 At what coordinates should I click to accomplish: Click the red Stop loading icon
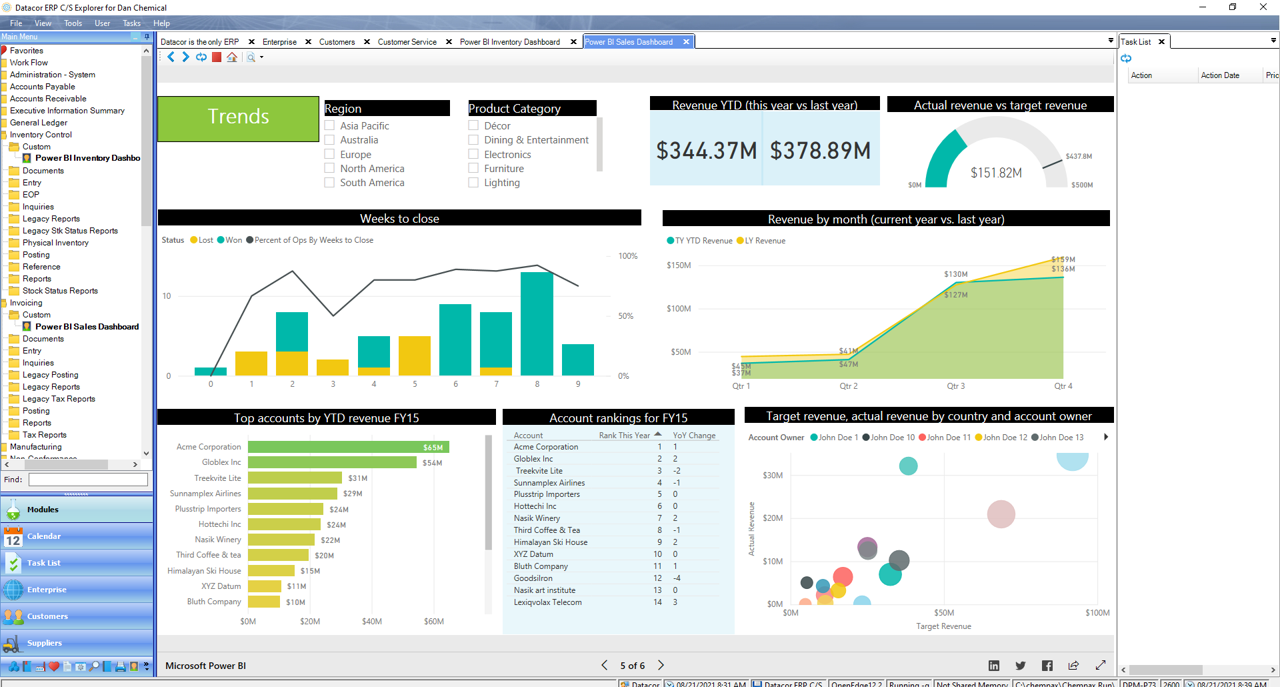coord(217,57)
